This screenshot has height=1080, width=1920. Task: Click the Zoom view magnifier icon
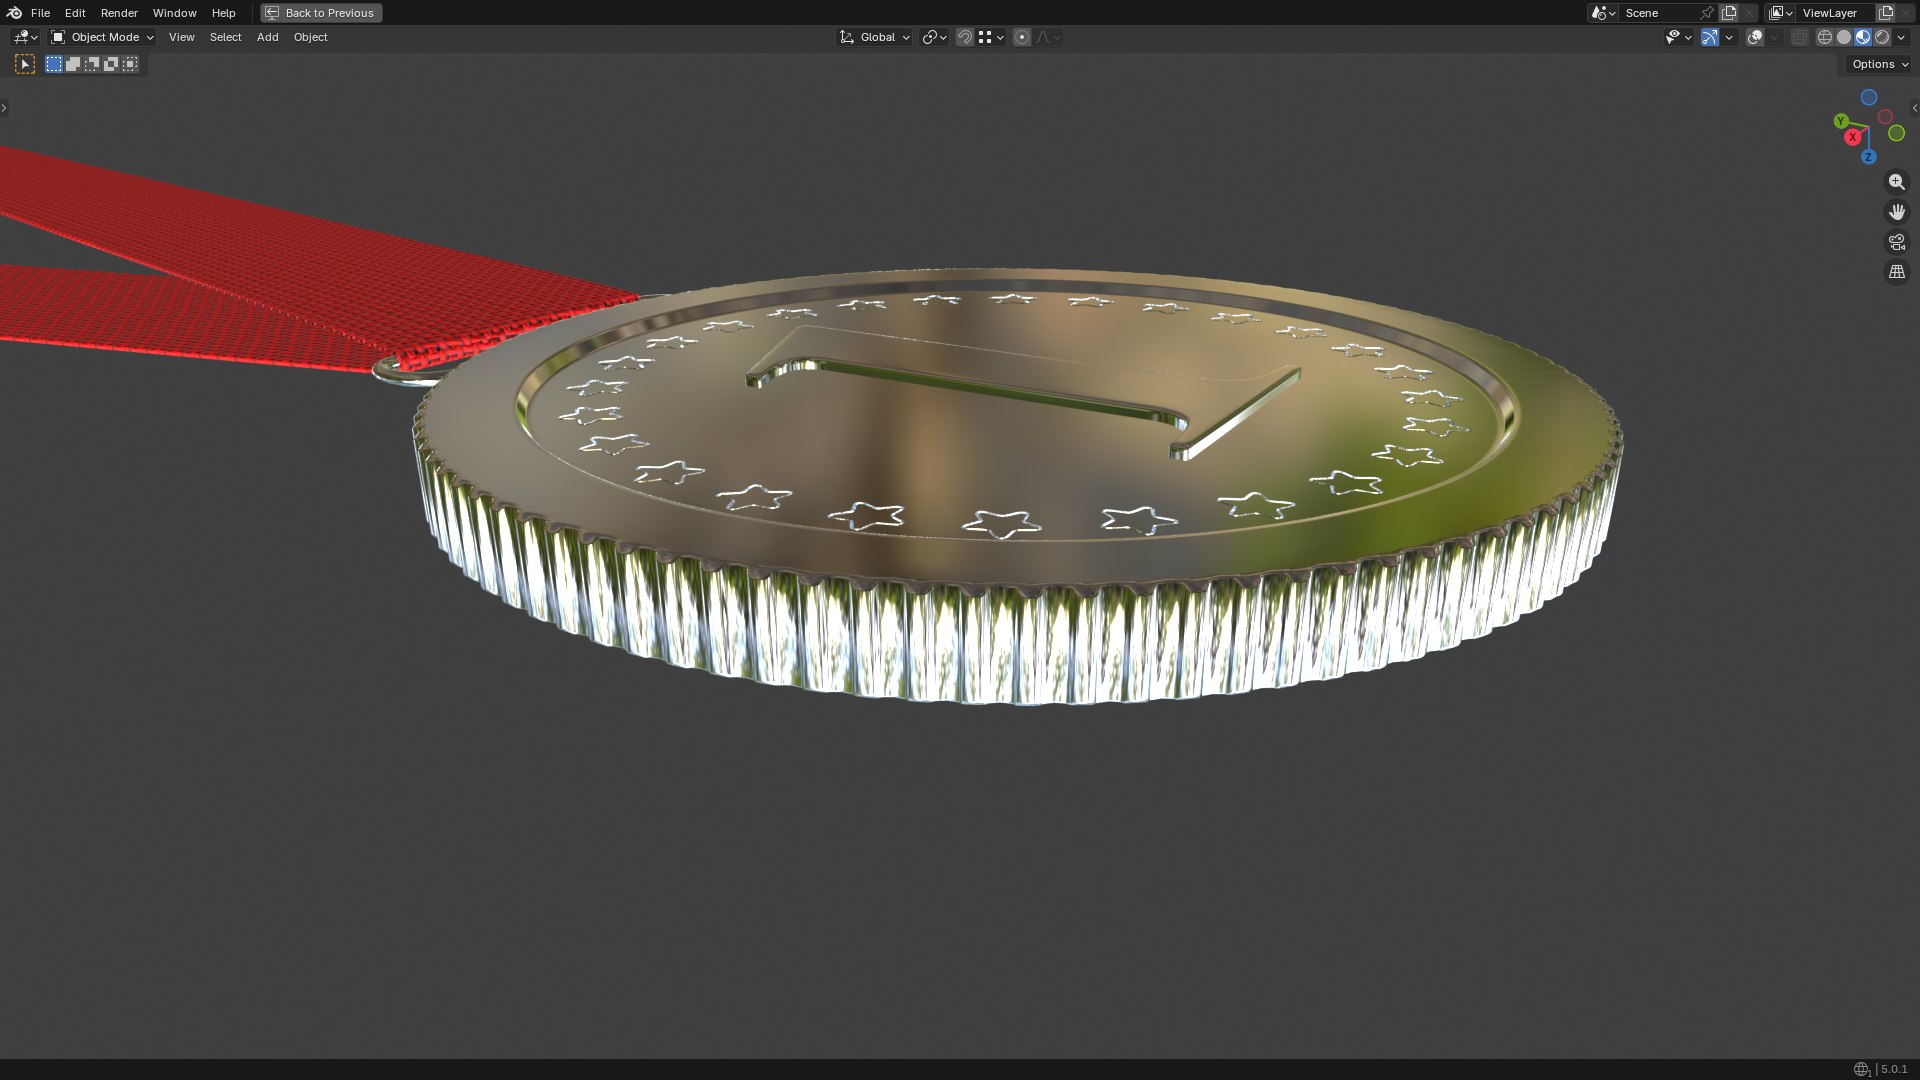pos(1896,182)
